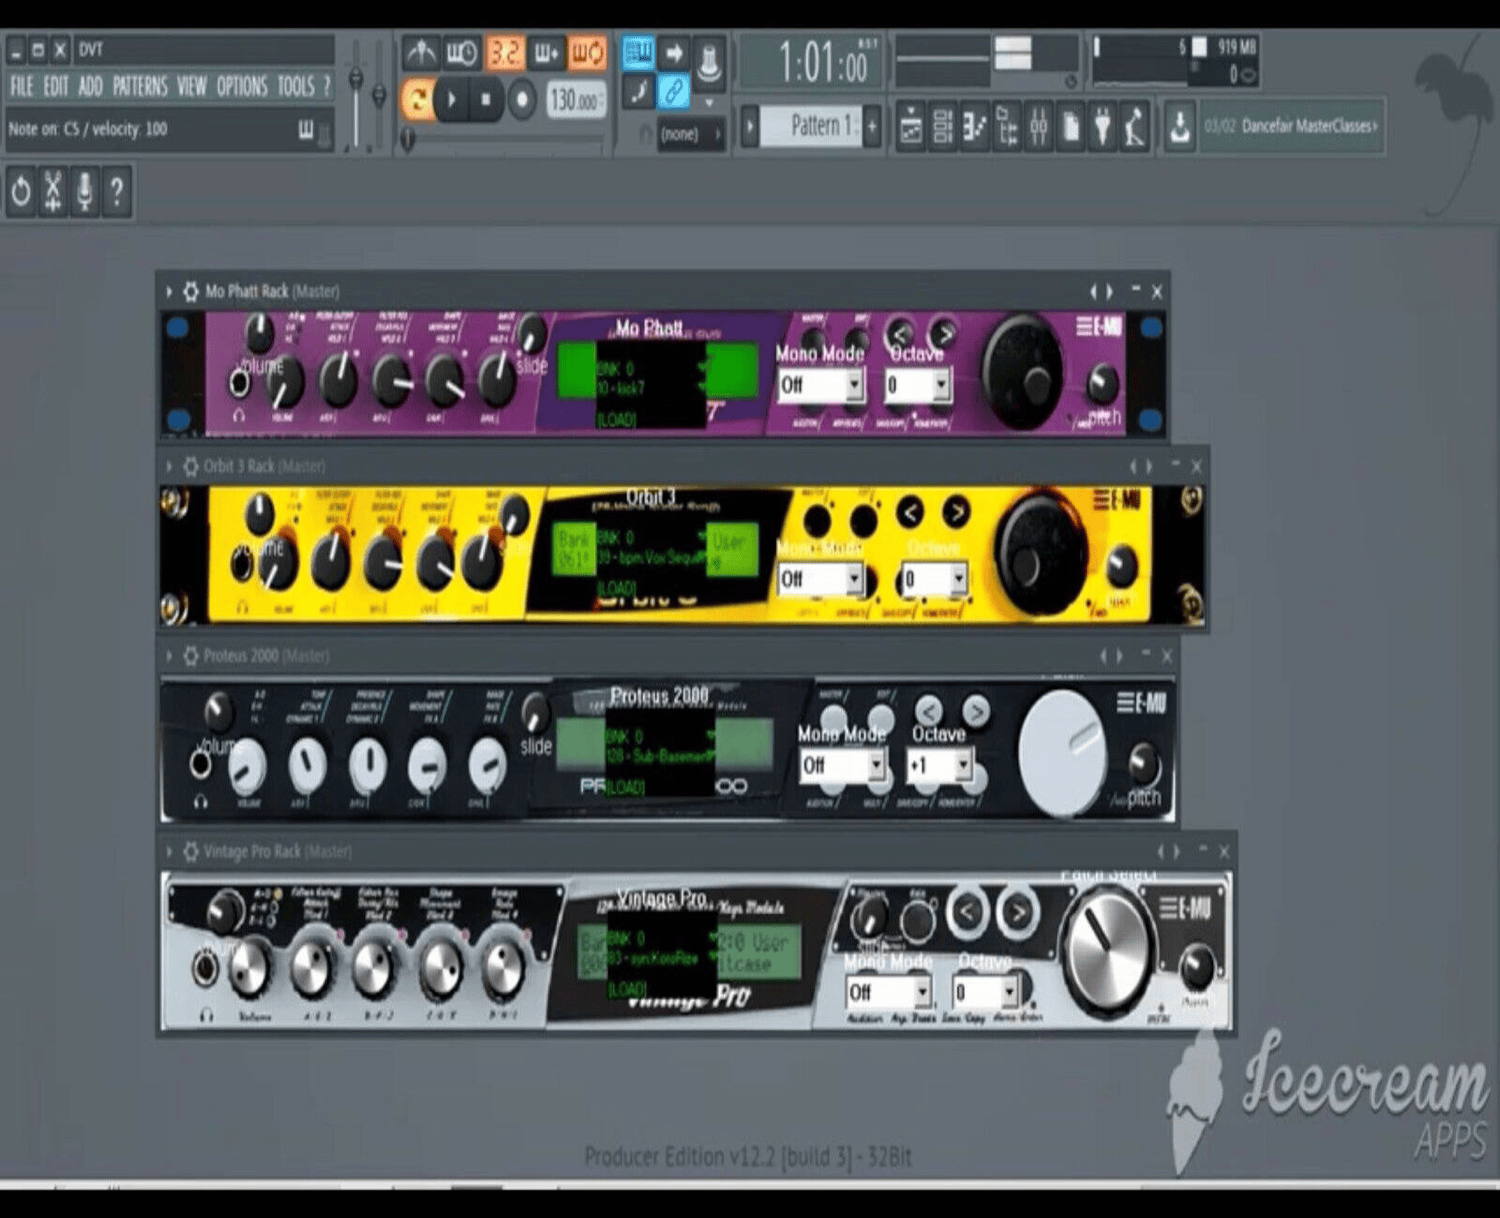Image resolution: width=1500 pixels, height=1218 pixels.
Task: Click the 130.000 tempo field
Action: click(x=575, y=100)
